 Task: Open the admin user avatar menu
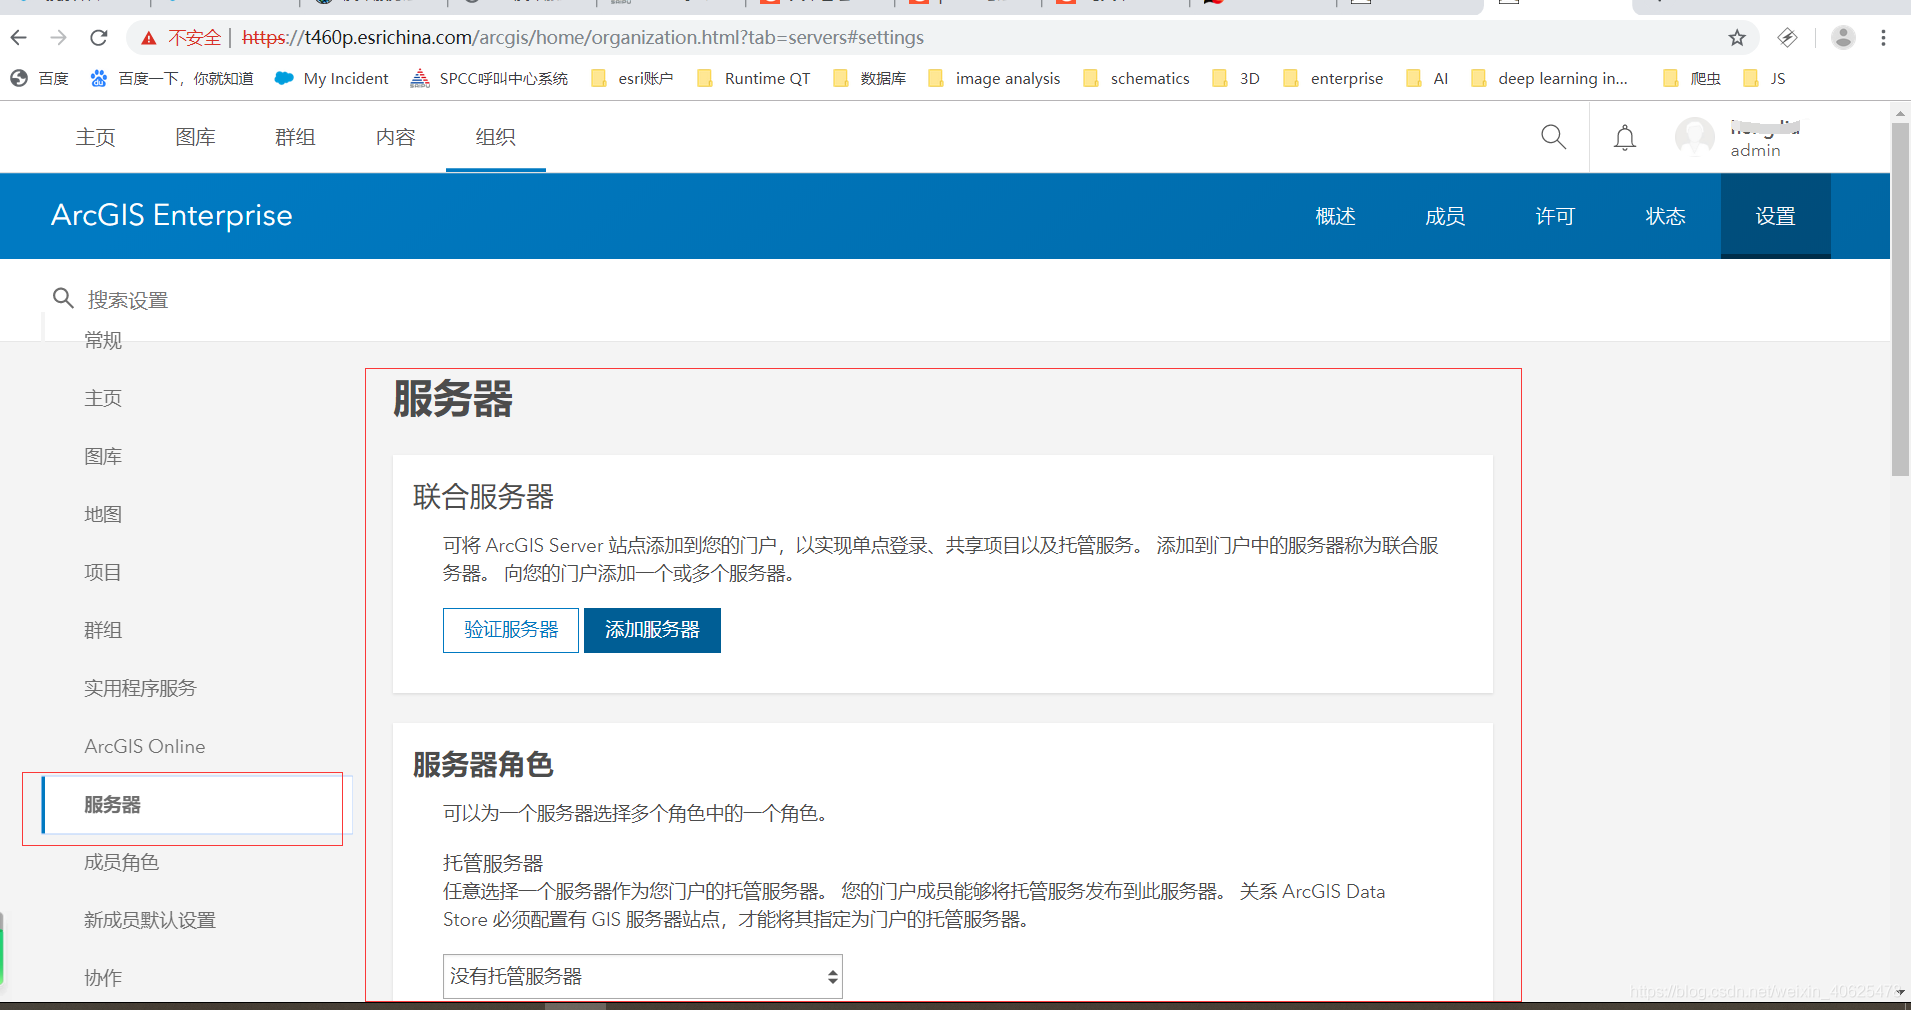[x=1695, y=137]
